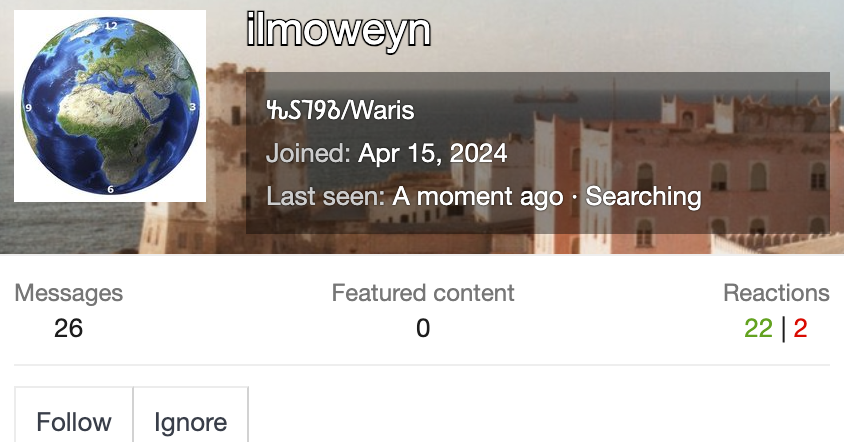Click the Apr 15, 2024 join date

[x=432, y=154]
